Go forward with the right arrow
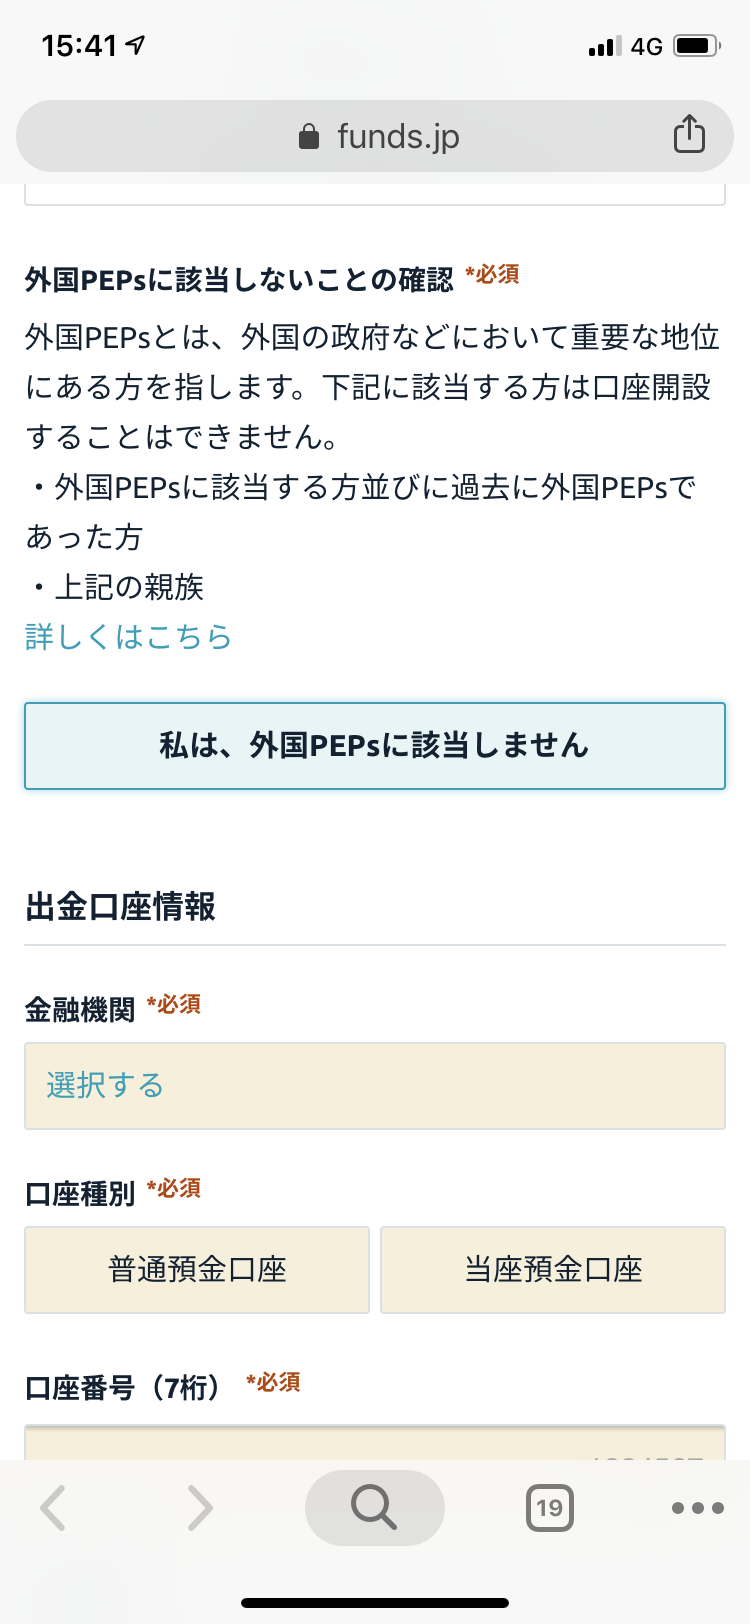Image resolution: width=750 pixels, height=1624 pixels. 200,1508
